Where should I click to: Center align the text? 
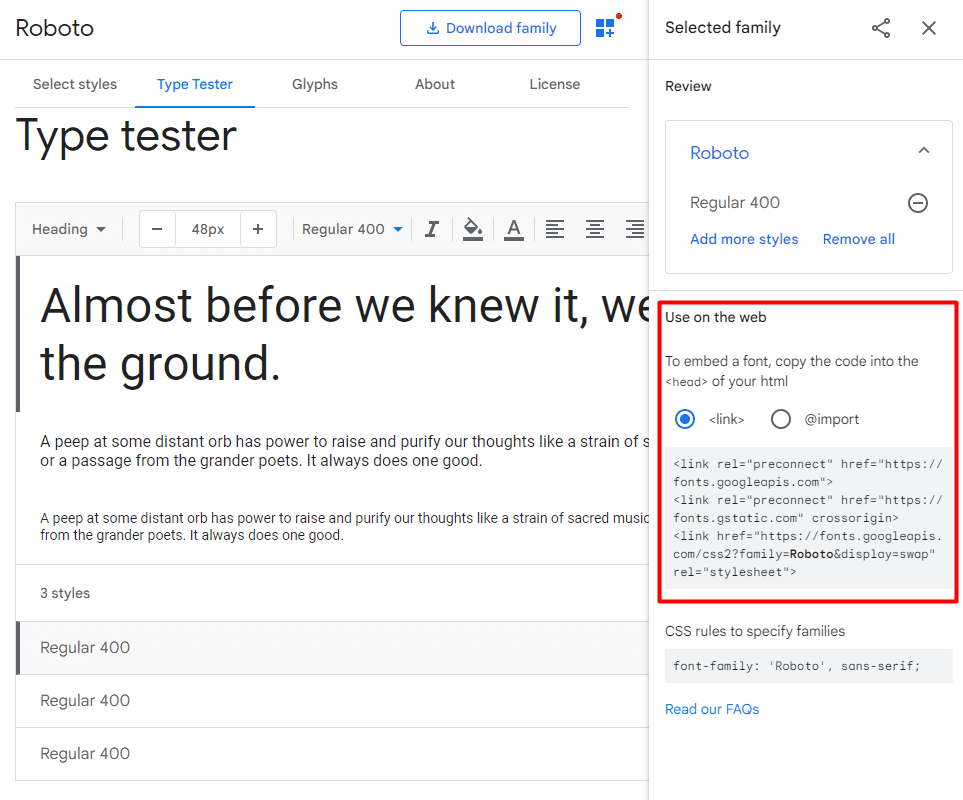tap(595, 229)
